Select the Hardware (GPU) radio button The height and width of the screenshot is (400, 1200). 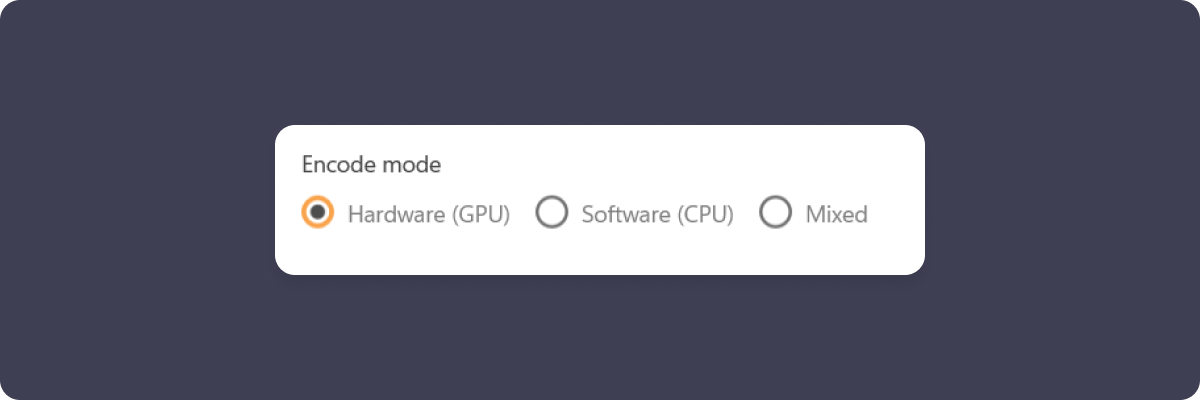(317, 212)
